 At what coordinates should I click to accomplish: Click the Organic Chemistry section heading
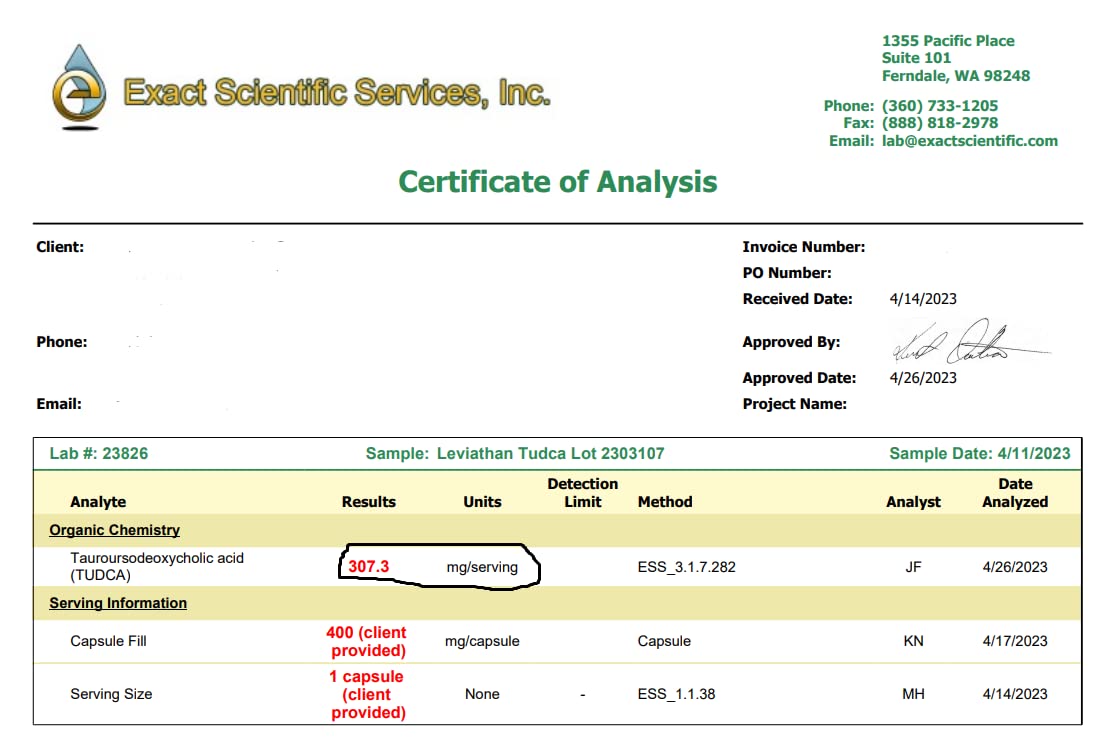(114, 530)
